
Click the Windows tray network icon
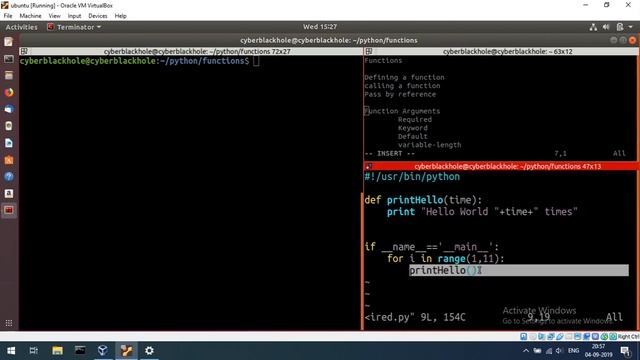click(x=549, y=351)
